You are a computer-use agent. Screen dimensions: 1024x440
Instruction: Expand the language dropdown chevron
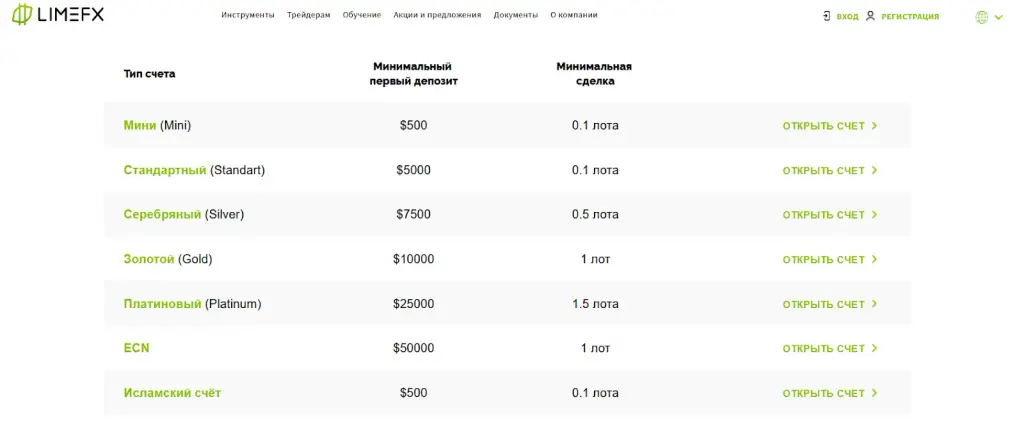coord(999,18)
